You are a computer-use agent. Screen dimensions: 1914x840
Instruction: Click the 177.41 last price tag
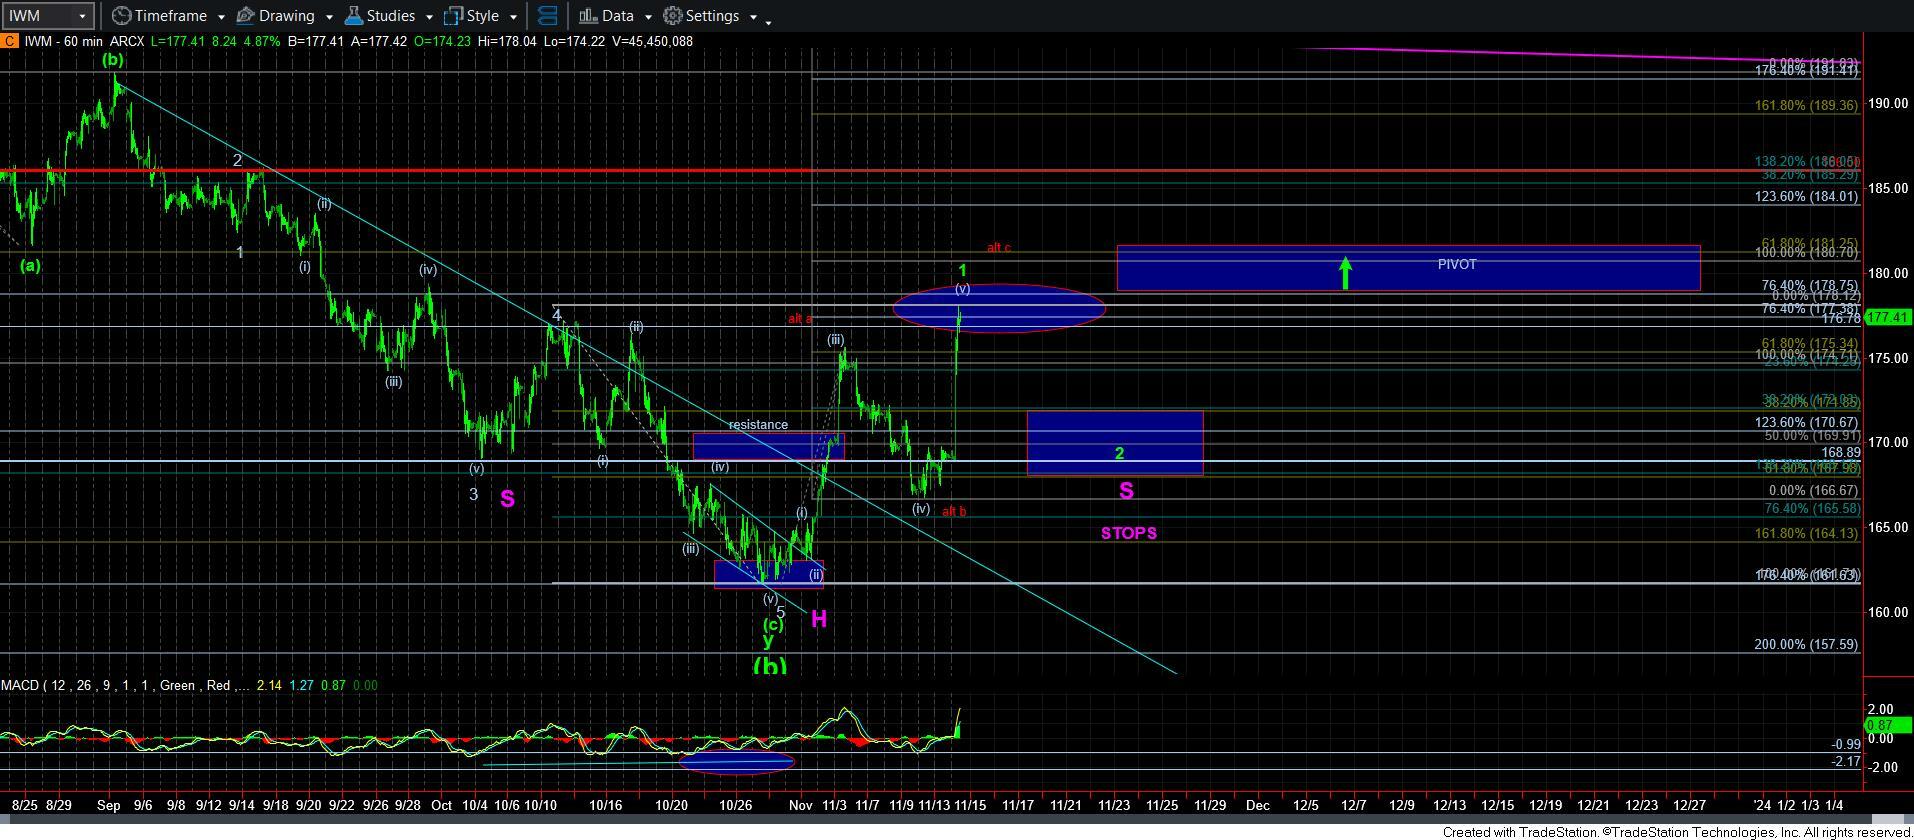(x=1889, y=317)
